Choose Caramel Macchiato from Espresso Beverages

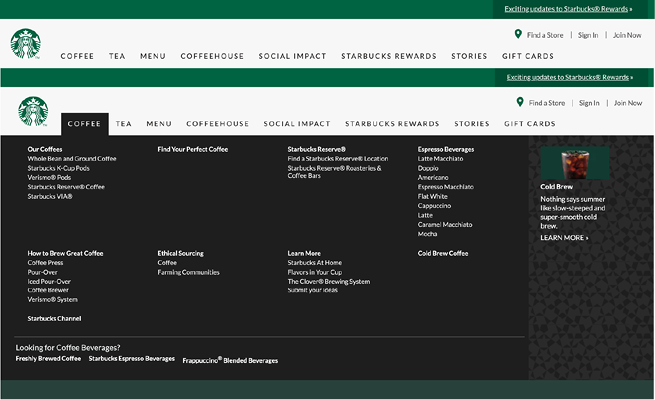pos(445,224)
